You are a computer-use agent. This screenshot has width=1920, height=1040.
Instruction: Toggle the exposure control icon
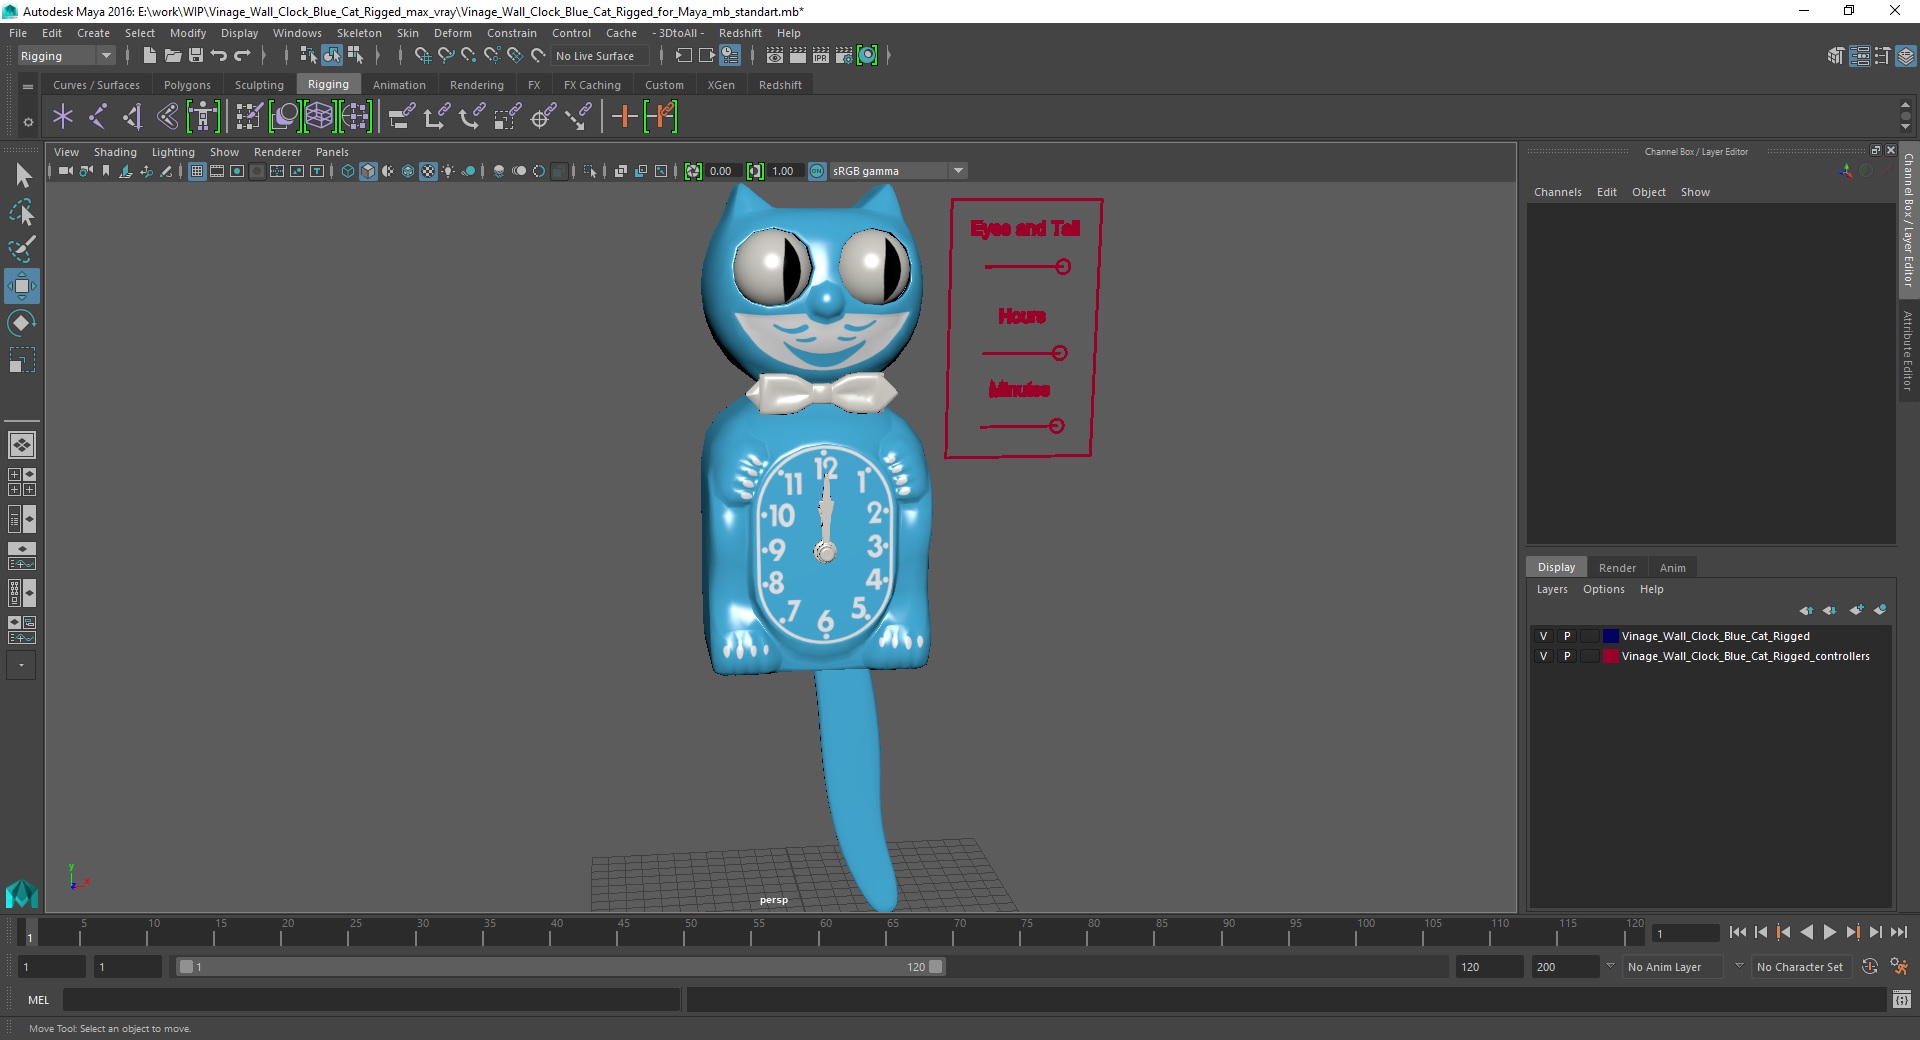(x=693, y=171)
